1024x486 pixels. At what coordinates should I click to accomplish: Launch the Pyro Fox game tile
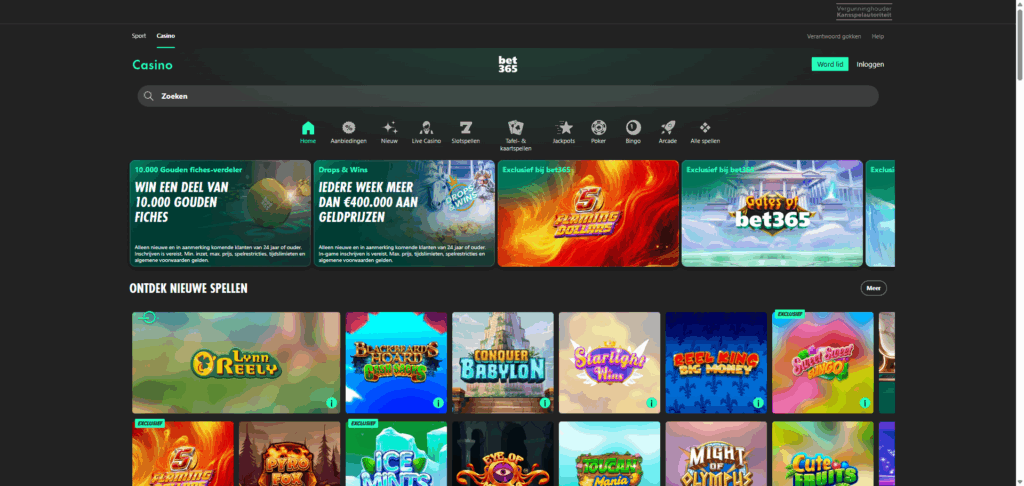(289, 454)
